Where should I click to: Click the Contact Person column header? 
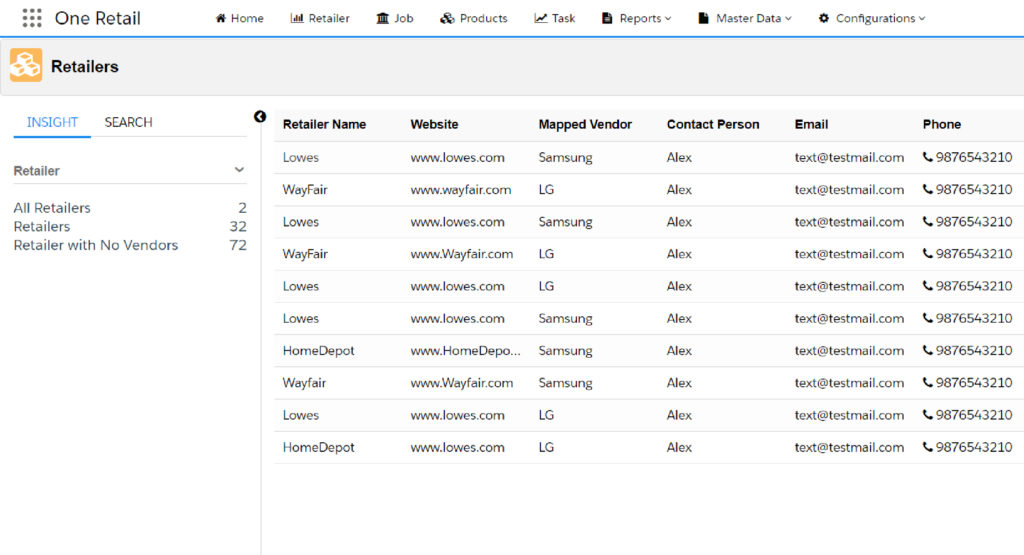click(x=713, y=124)
